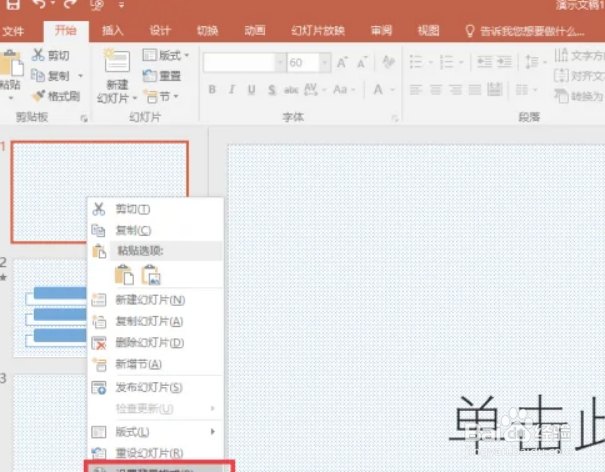Open the 视图 tab
This screenshot has width=605, height=472.
pos(429,30)
